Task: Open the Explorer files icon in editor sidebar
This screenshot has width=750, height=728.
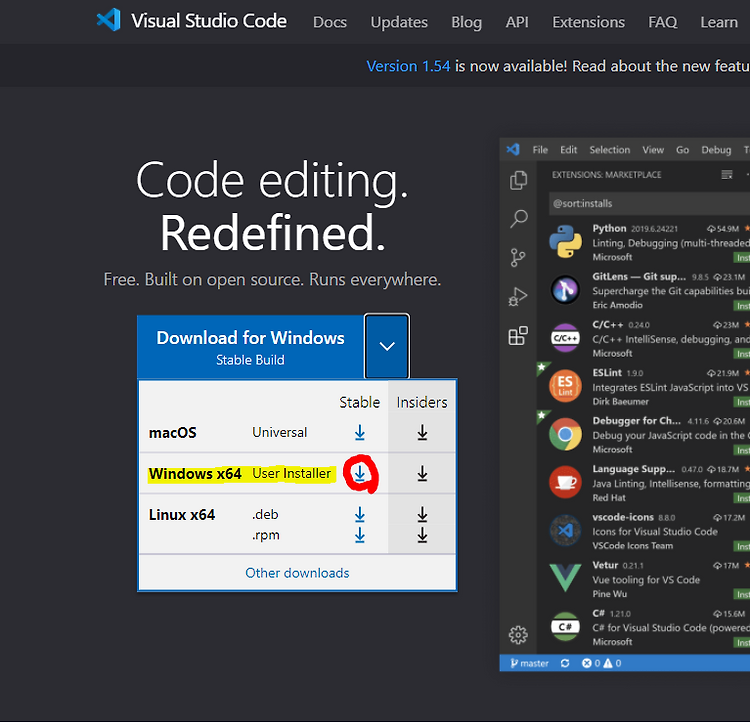Action: click(518, 180)
